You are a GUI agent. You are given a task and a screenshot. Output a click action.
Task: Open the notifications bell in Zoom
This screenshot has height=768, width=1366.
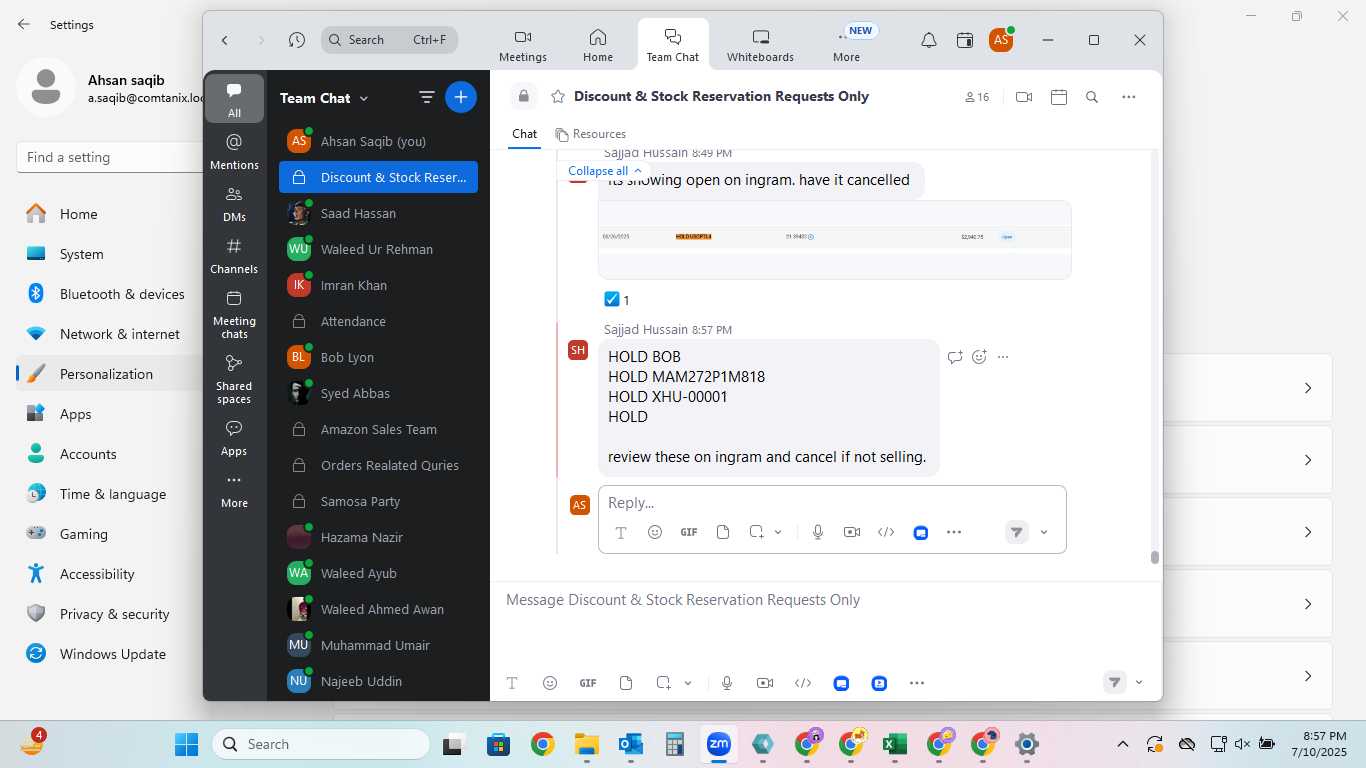(929, 40)
